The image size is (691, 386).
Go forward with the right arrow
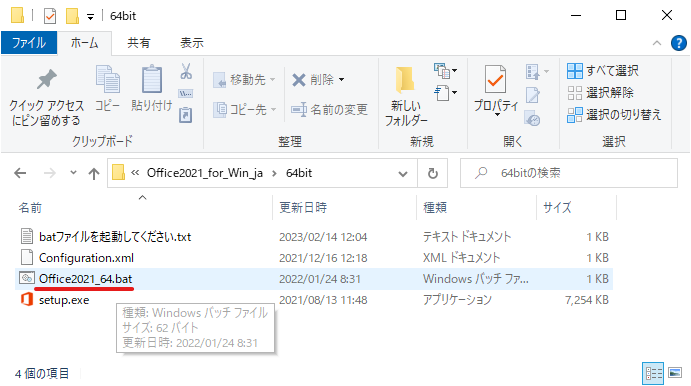(50, 173)
